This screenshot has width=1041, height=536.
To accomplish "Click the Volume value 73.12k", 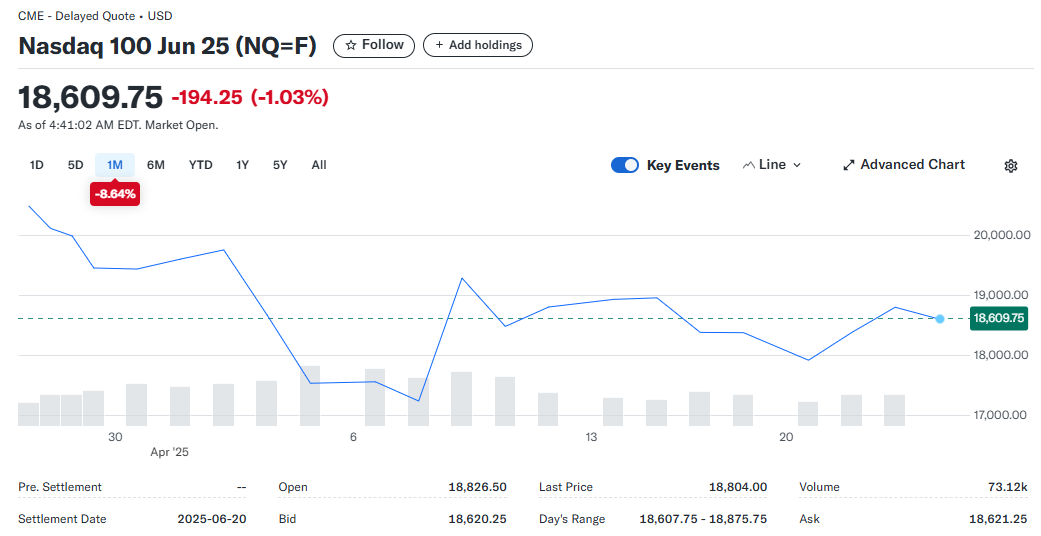I will [x=1007, y=487].
